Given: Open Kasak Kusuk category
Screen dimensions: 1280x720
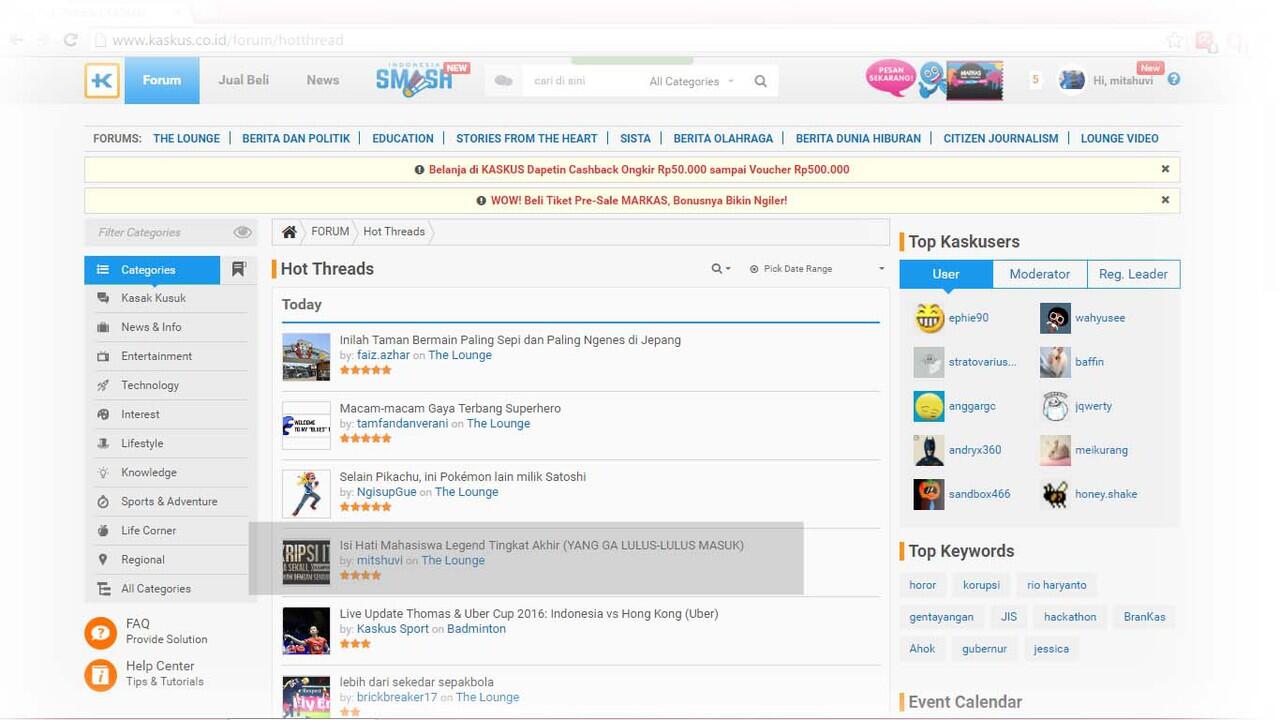Looking at the screenshot, I should tap(153, 298).
